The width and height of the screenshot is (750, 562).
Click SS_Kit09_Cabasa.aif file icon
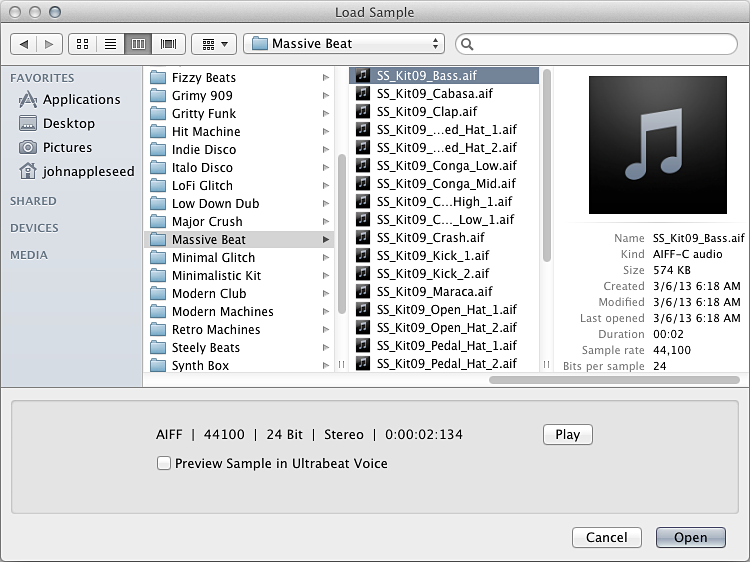click(x=363, y=93)
